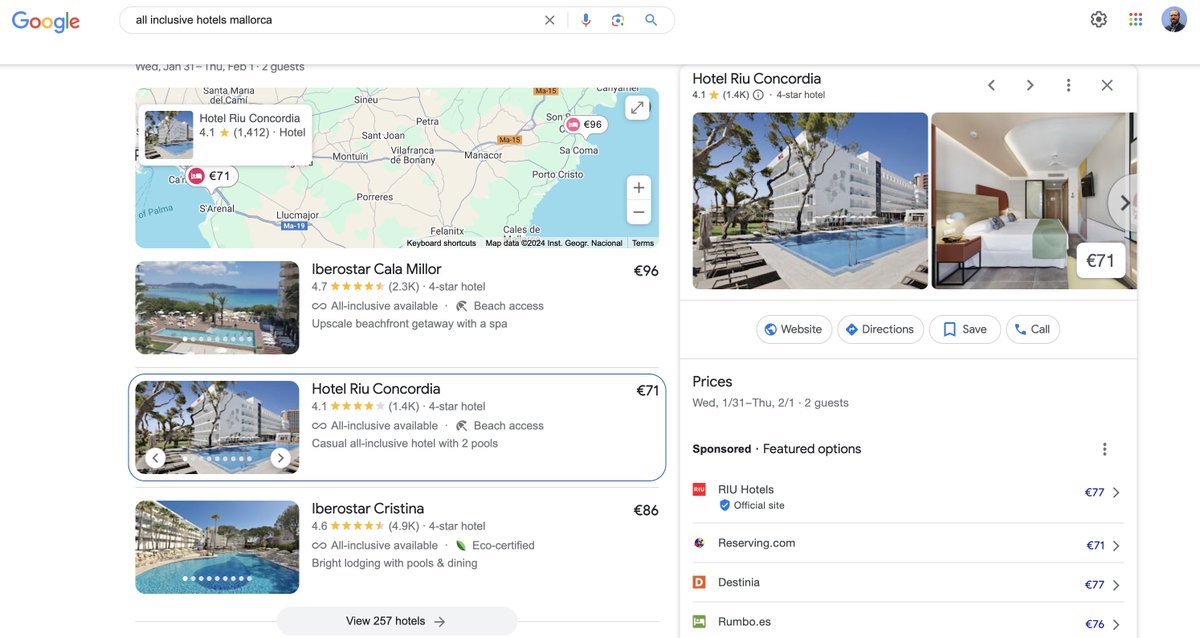Show next photo on Riu Concordia card
Screen dimensions: 1200x638
281,458
